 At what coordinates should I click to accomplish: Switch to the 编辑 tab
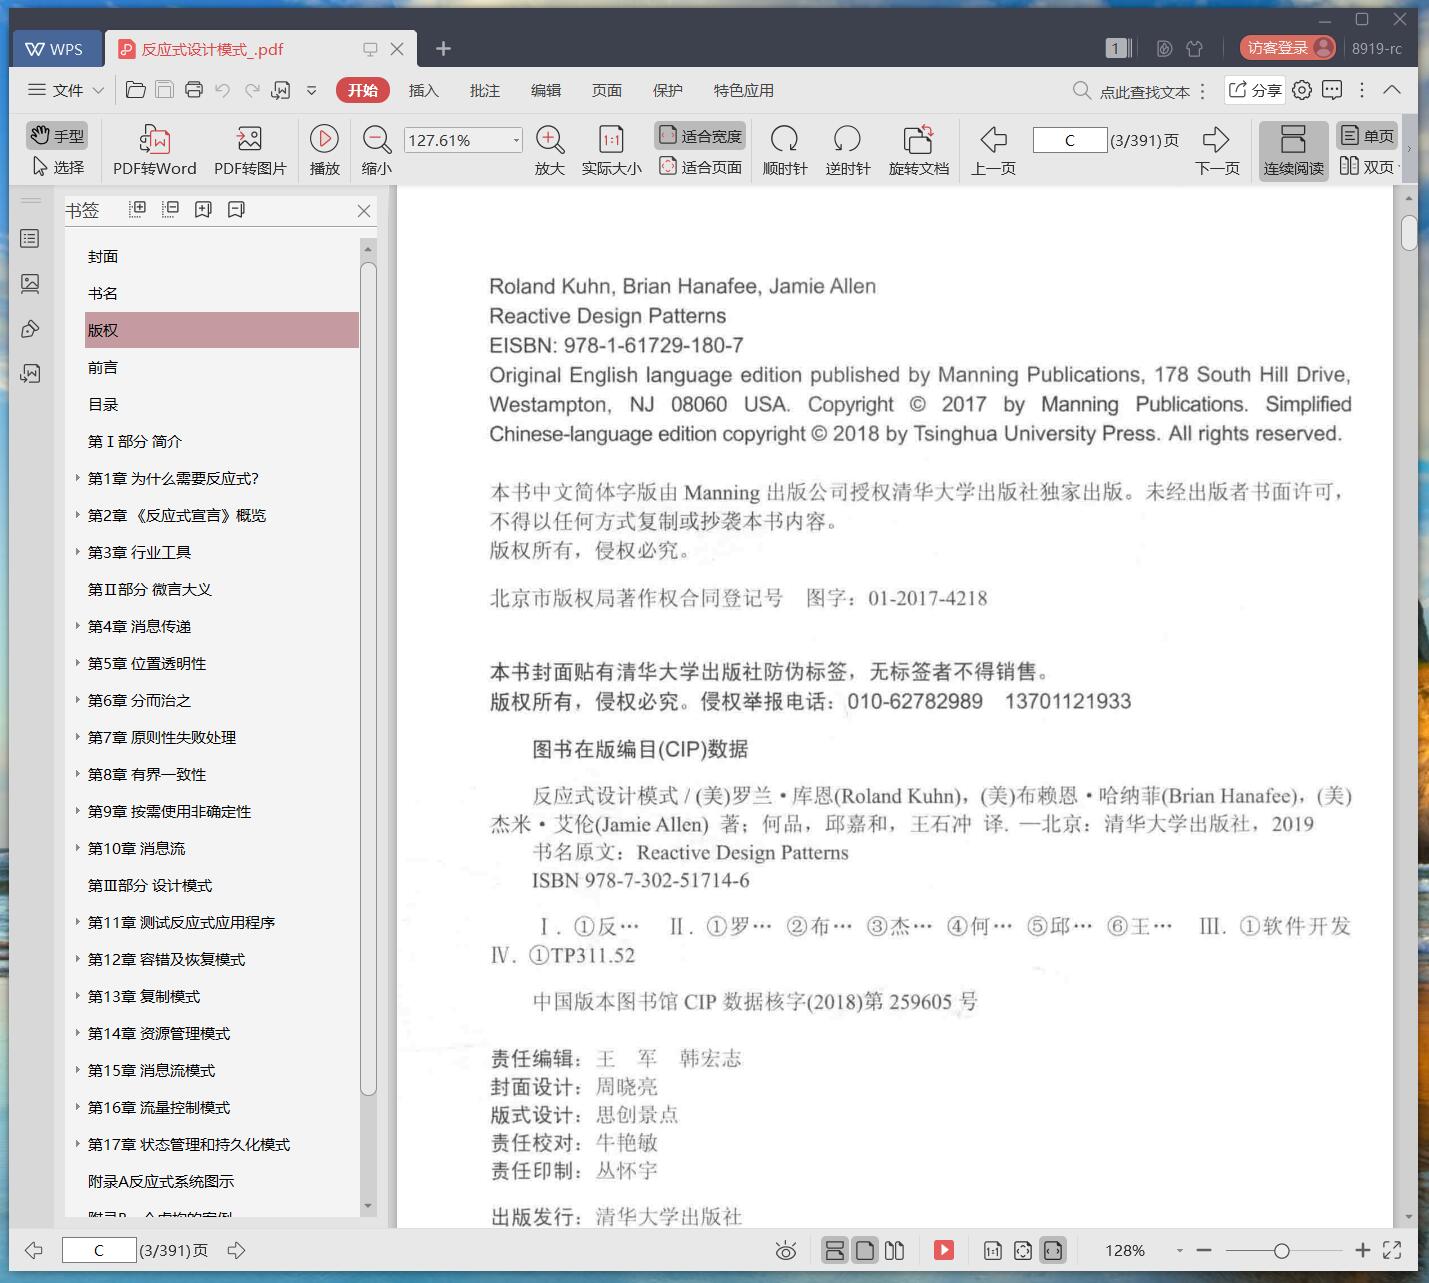545,90
